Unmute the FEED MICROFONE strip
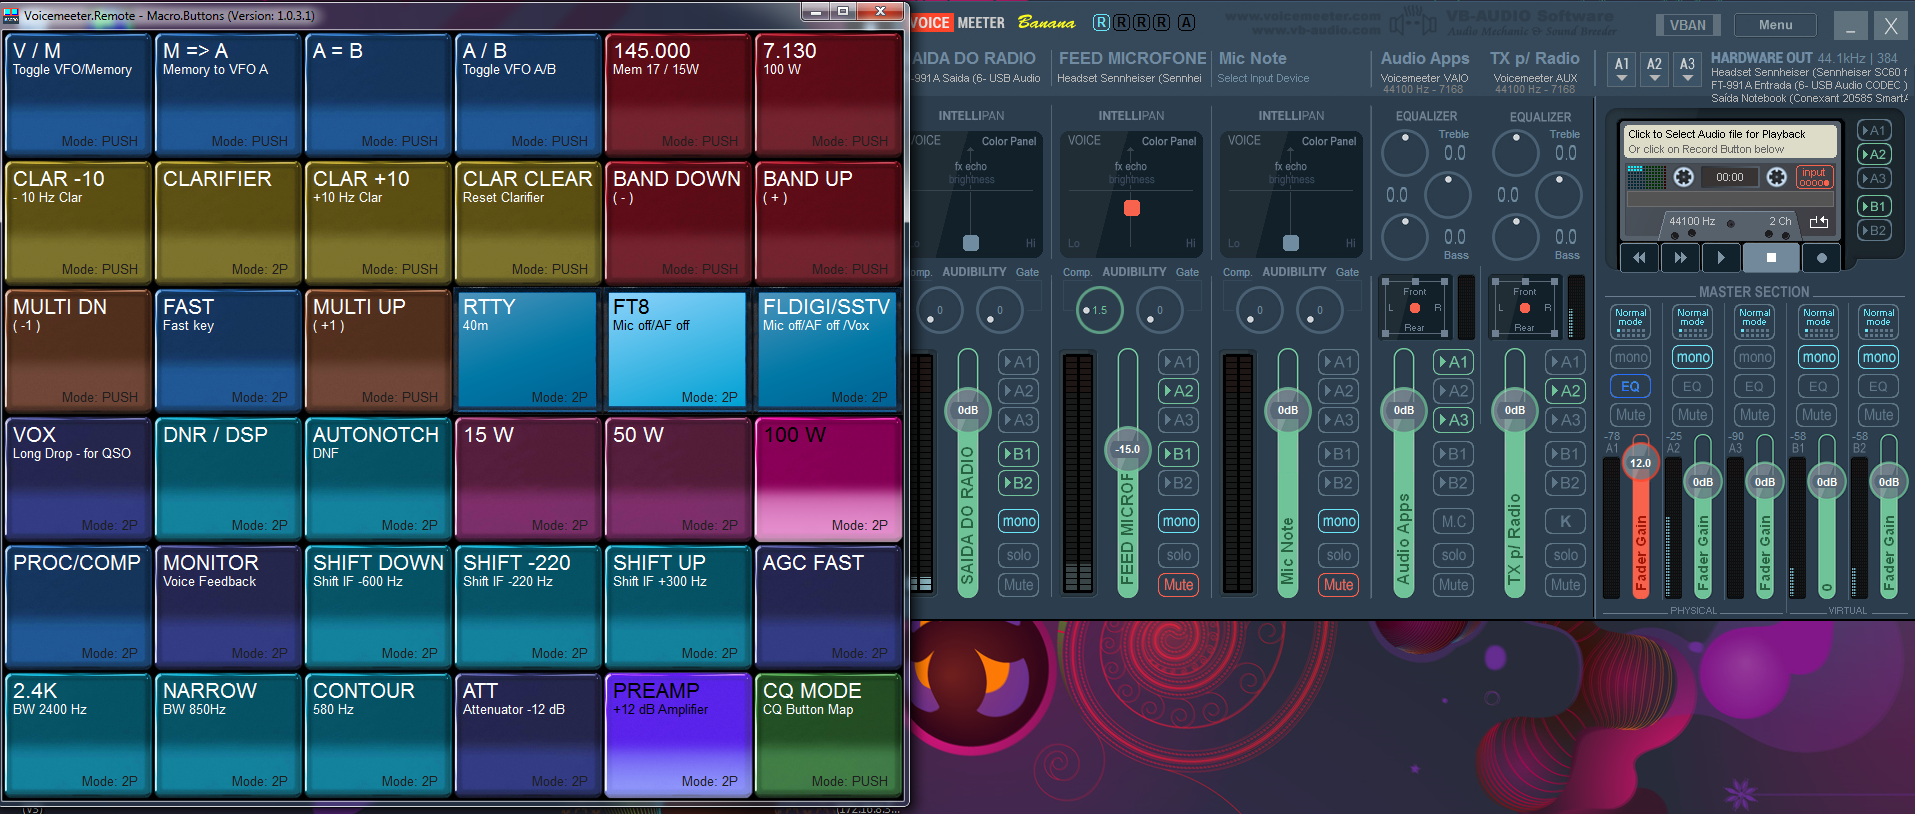The width and height of the screenshot is (1915, 814). (x=1179, y=585)
